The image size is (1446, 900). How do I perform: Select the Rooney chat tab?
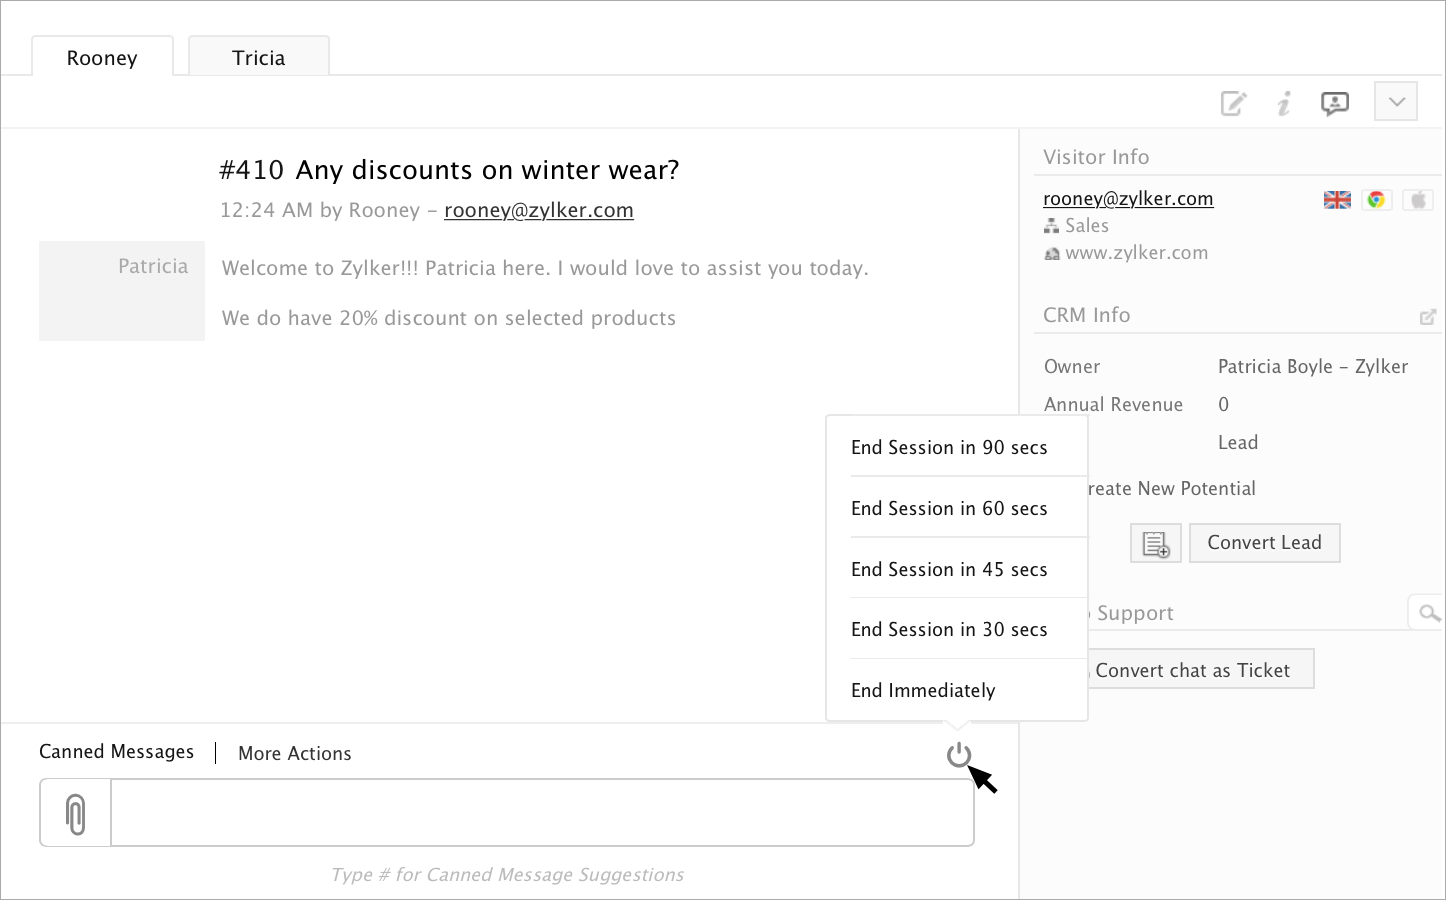(102, 58)
